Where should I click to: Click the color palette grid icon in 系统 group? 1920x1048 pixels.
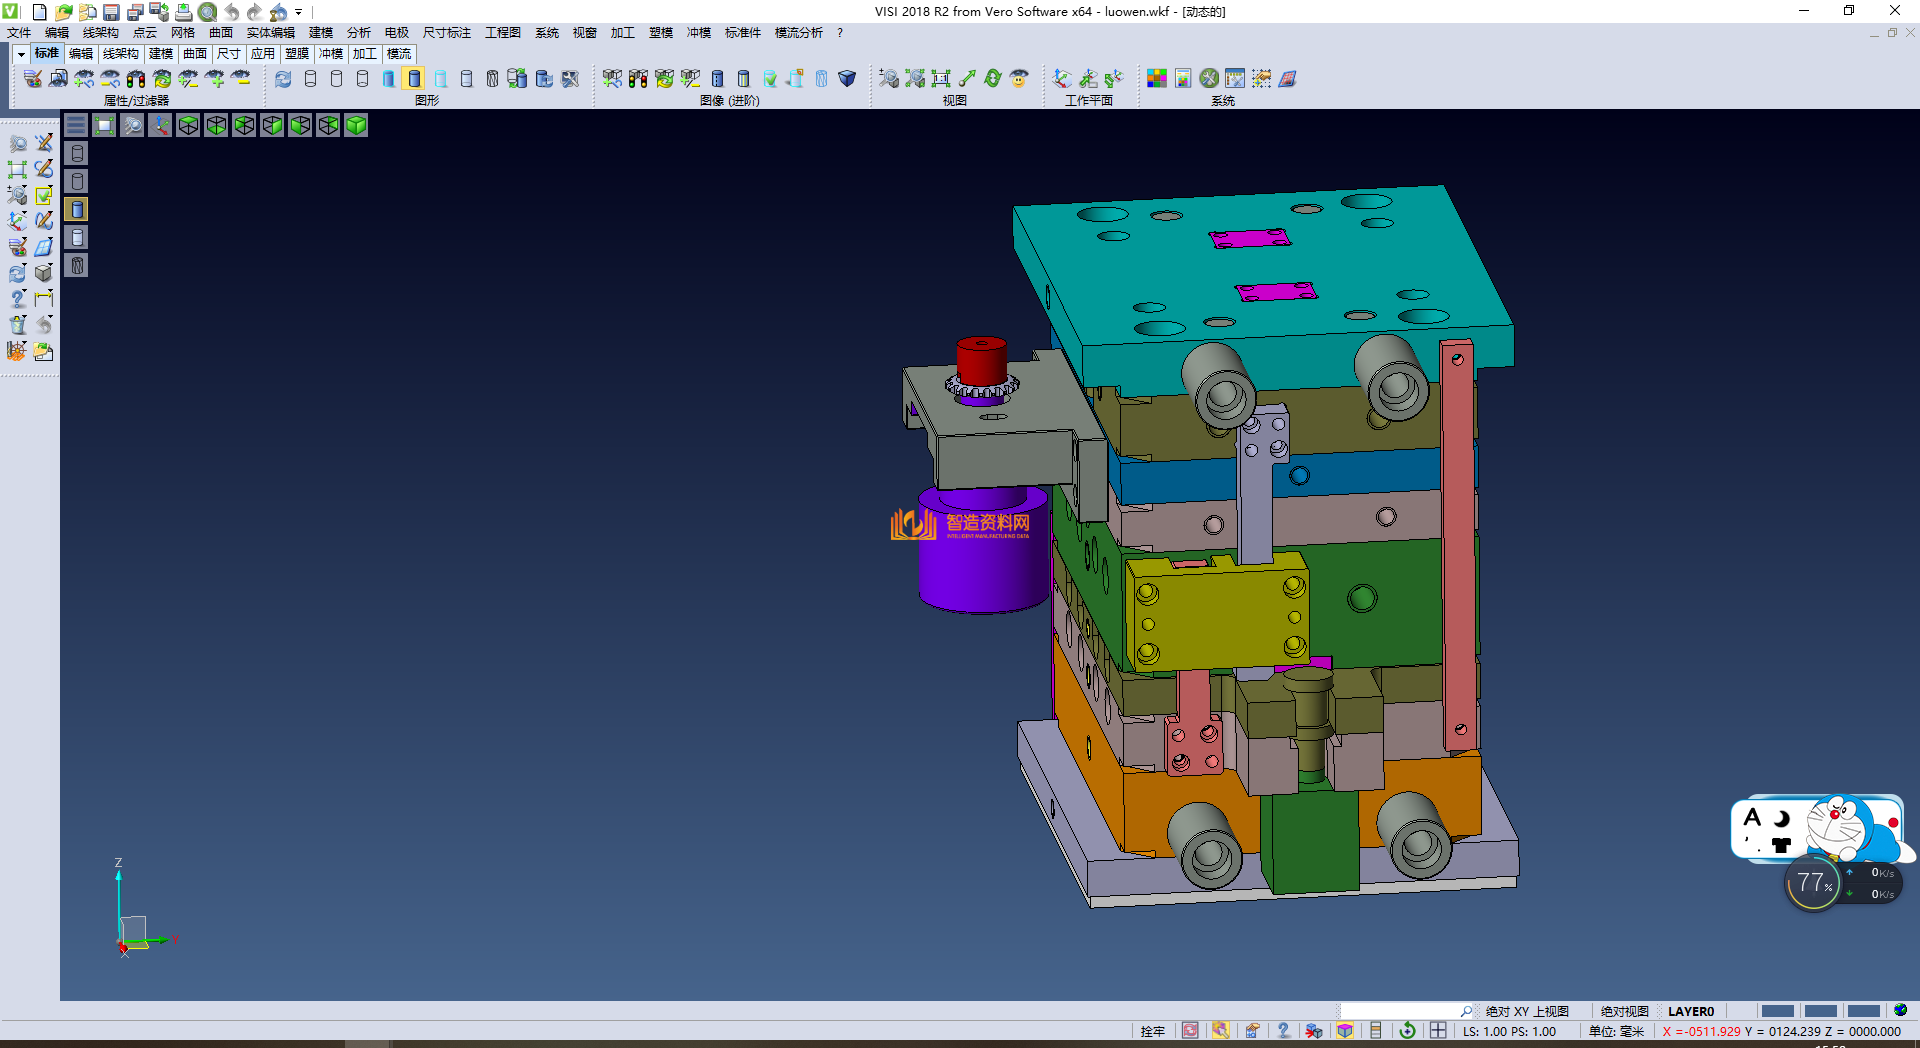[1156, 78]
